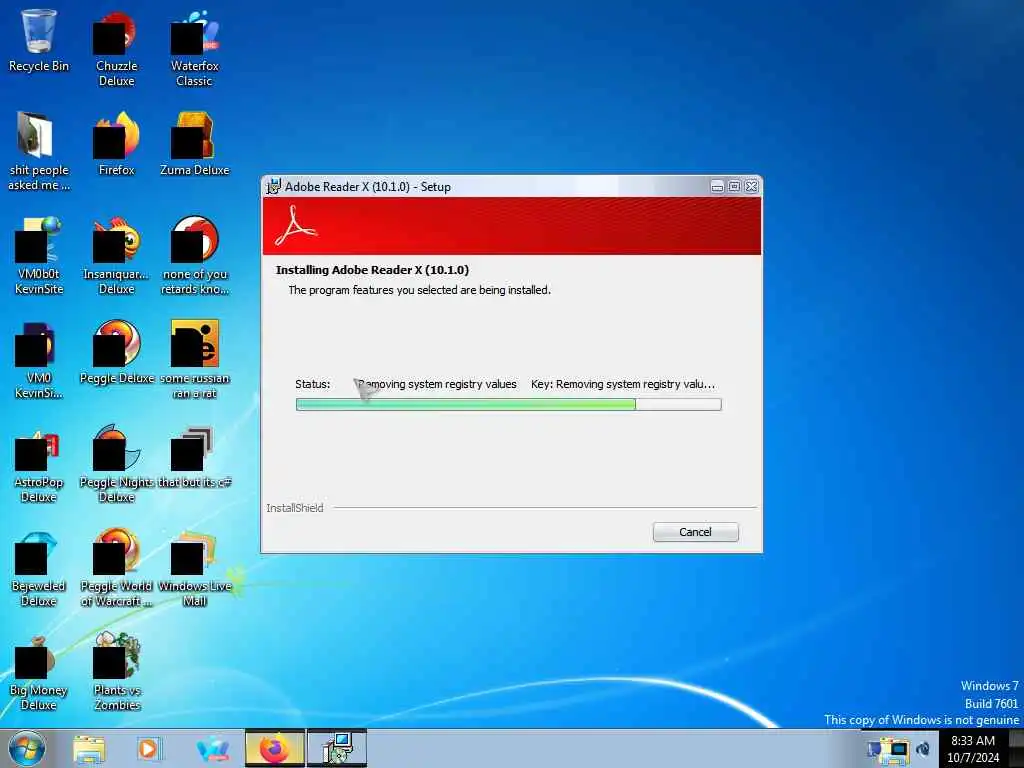The height and width of the screenshot is (768, 1024).
Task: Open Windows Explorer from the taskbar
Action: pos(89,749)
